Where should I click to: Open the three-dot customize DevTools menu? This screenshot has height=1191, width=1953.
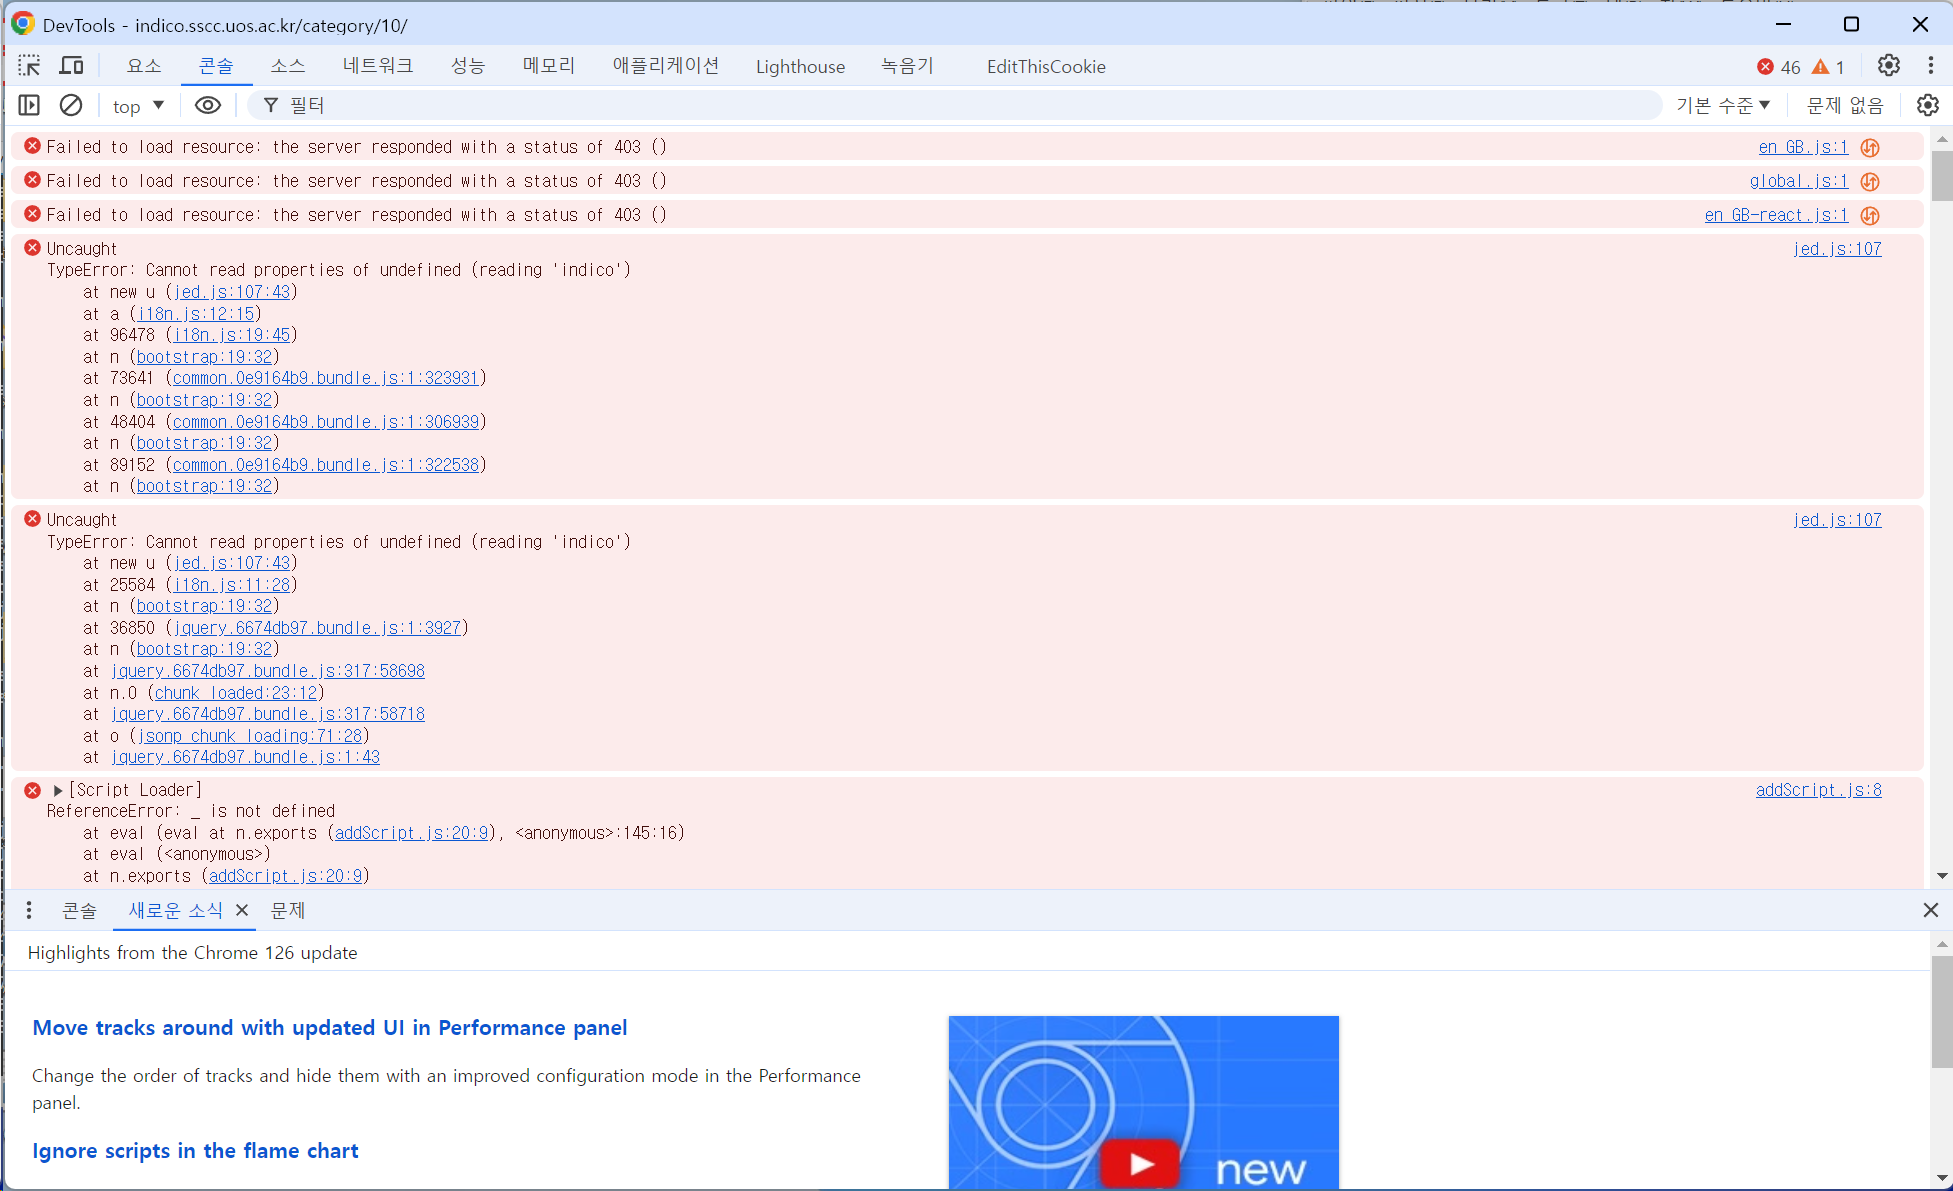point(1930,66)
